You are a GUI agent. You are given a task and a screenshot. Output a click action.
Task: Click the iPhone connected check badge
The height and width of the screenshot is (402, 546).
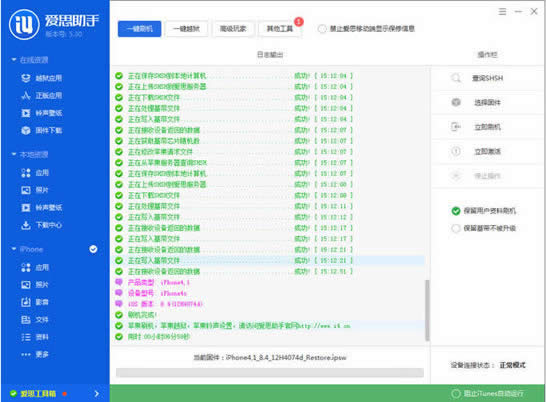click(x=93, y=249)
